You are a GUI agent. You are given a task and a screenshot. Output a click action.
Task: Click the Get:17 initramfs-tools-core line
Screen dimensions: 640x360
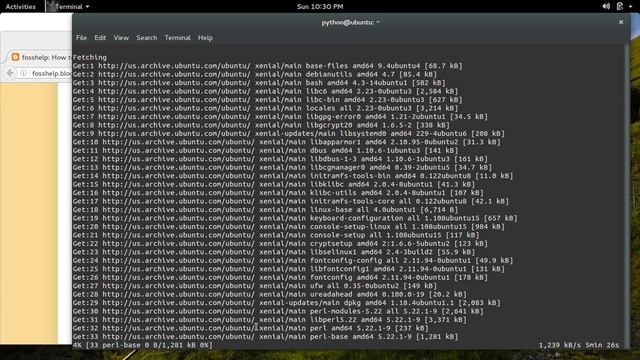pos(291,201)
